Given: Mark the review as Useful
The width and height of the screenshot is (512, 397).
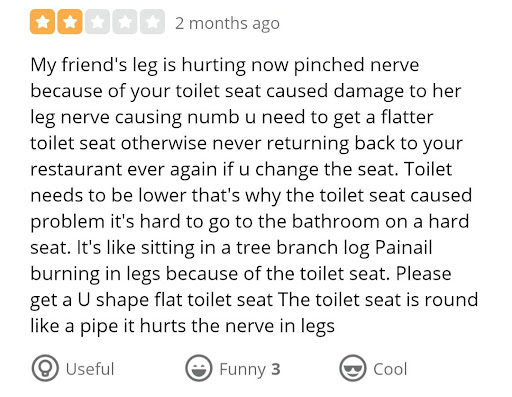Looking at the screenshot, I should (73, 368).
